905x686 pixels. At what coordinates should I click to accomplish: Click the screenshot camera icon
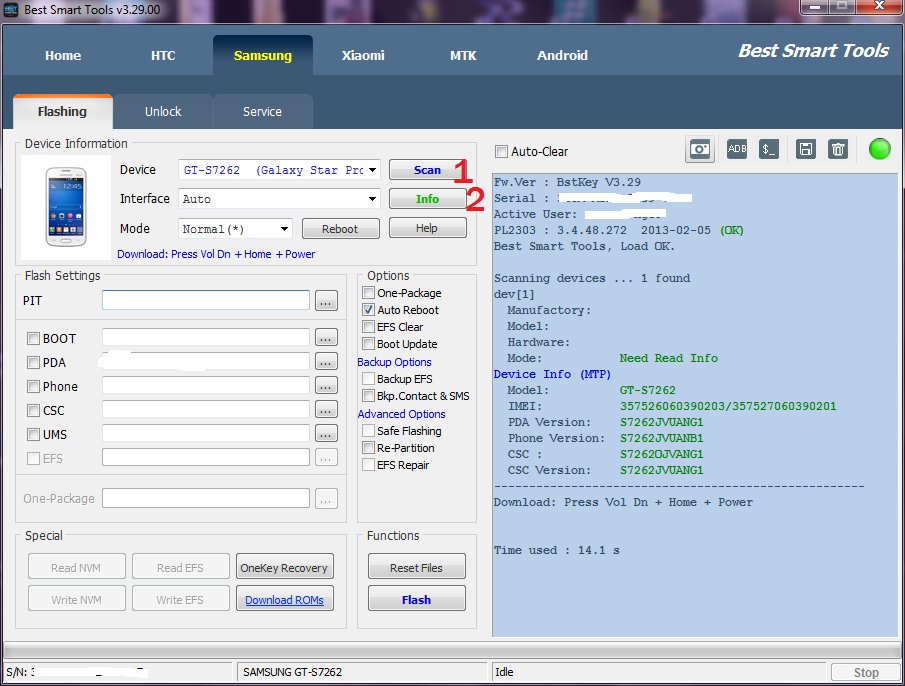(x=700, y=150)
